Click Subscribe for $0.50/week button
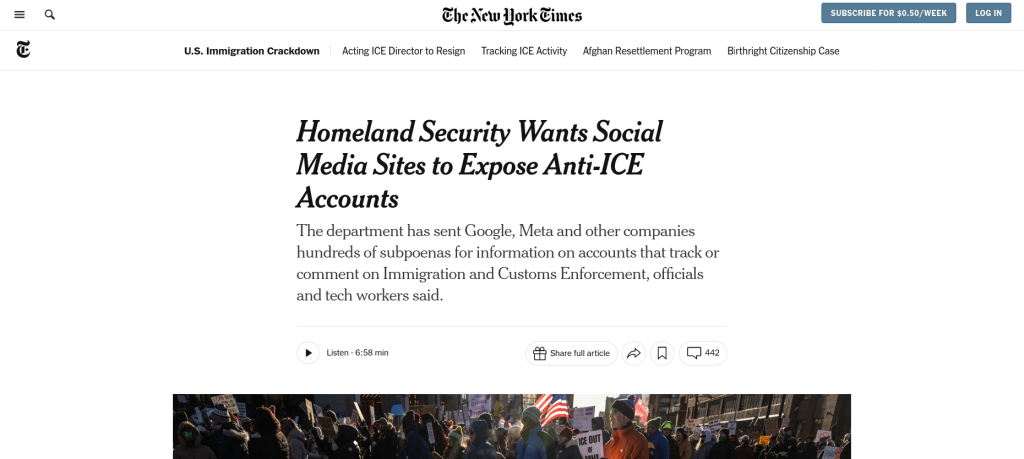The image size is (1024, 459). [888, 13]
